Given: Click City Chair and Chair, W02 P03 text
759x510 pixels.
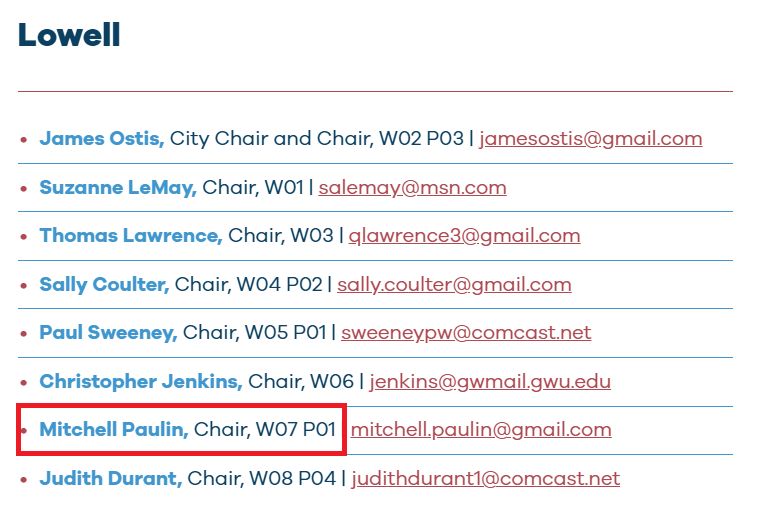Looking at the screenshot, I should pyautogui.click(x=317, y=139).
